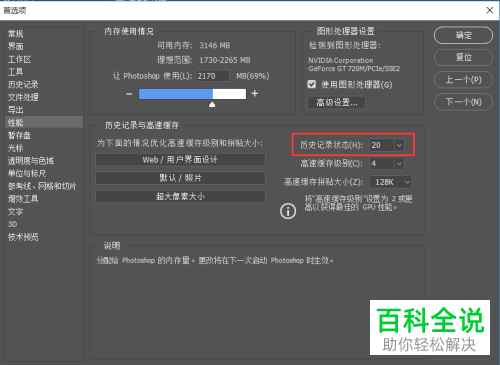This screenshot has width=500, height=365.
Task: Click the plus icon for memory usage
Action: coord(255,94)
